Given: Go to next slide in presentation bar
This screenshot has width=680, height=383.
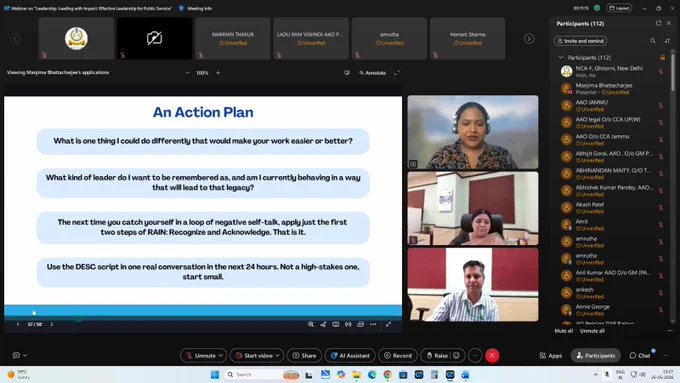Looking at the screenshot, I should pos(52,324).
